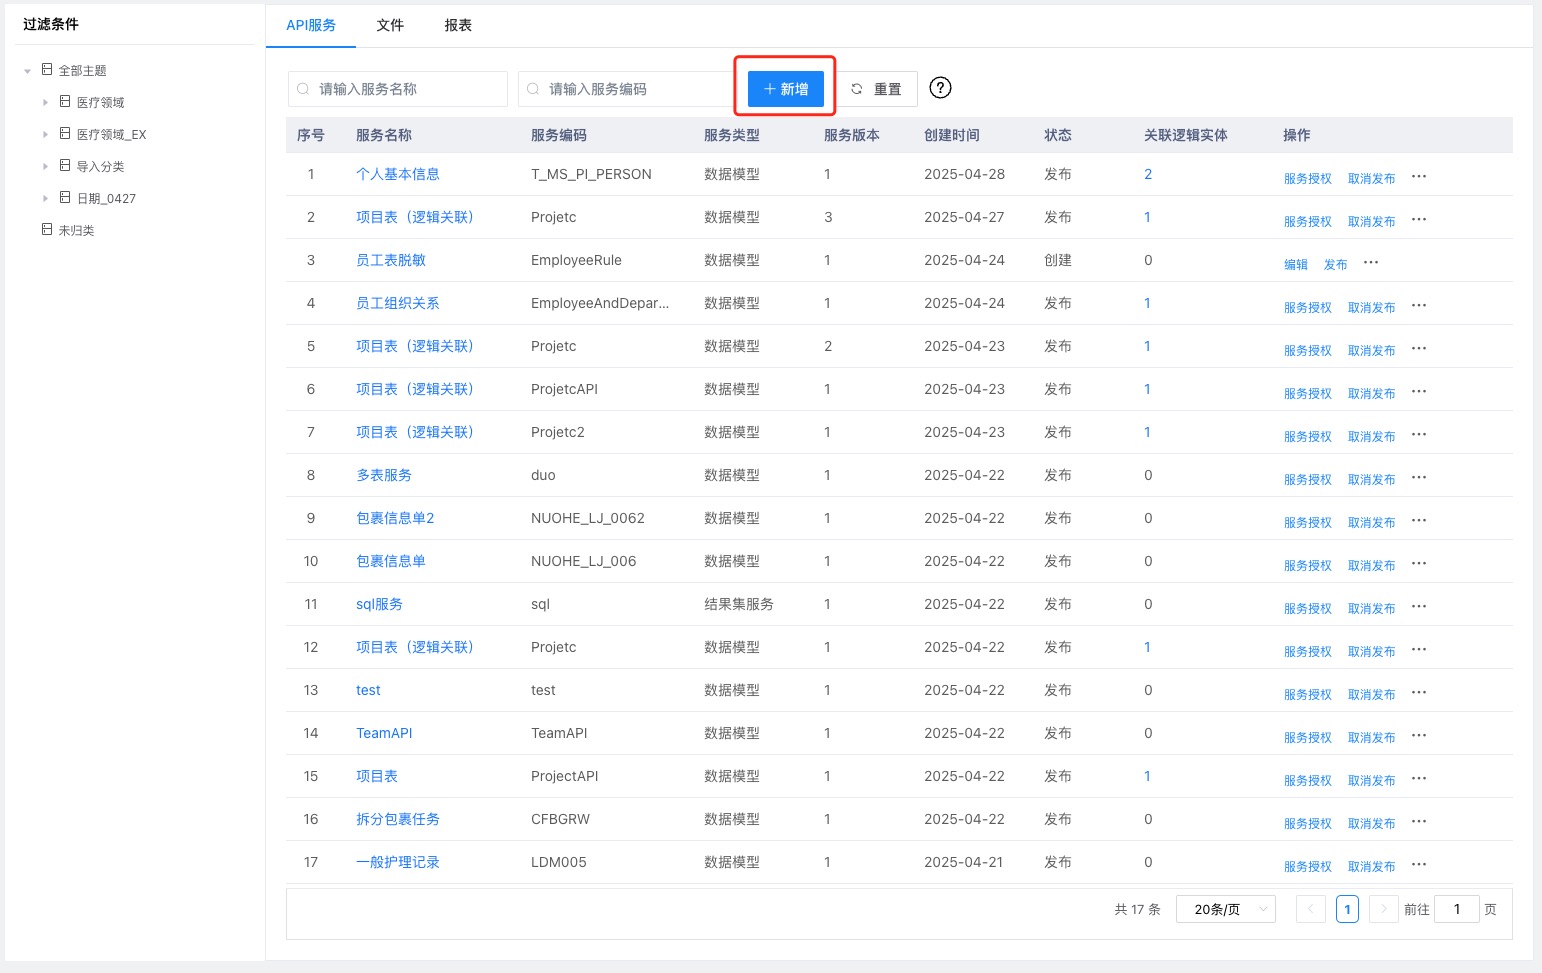Open the 员工组织关系 service link
The width and height of the screenshot is (1542, 973).
tap(398, 303)
